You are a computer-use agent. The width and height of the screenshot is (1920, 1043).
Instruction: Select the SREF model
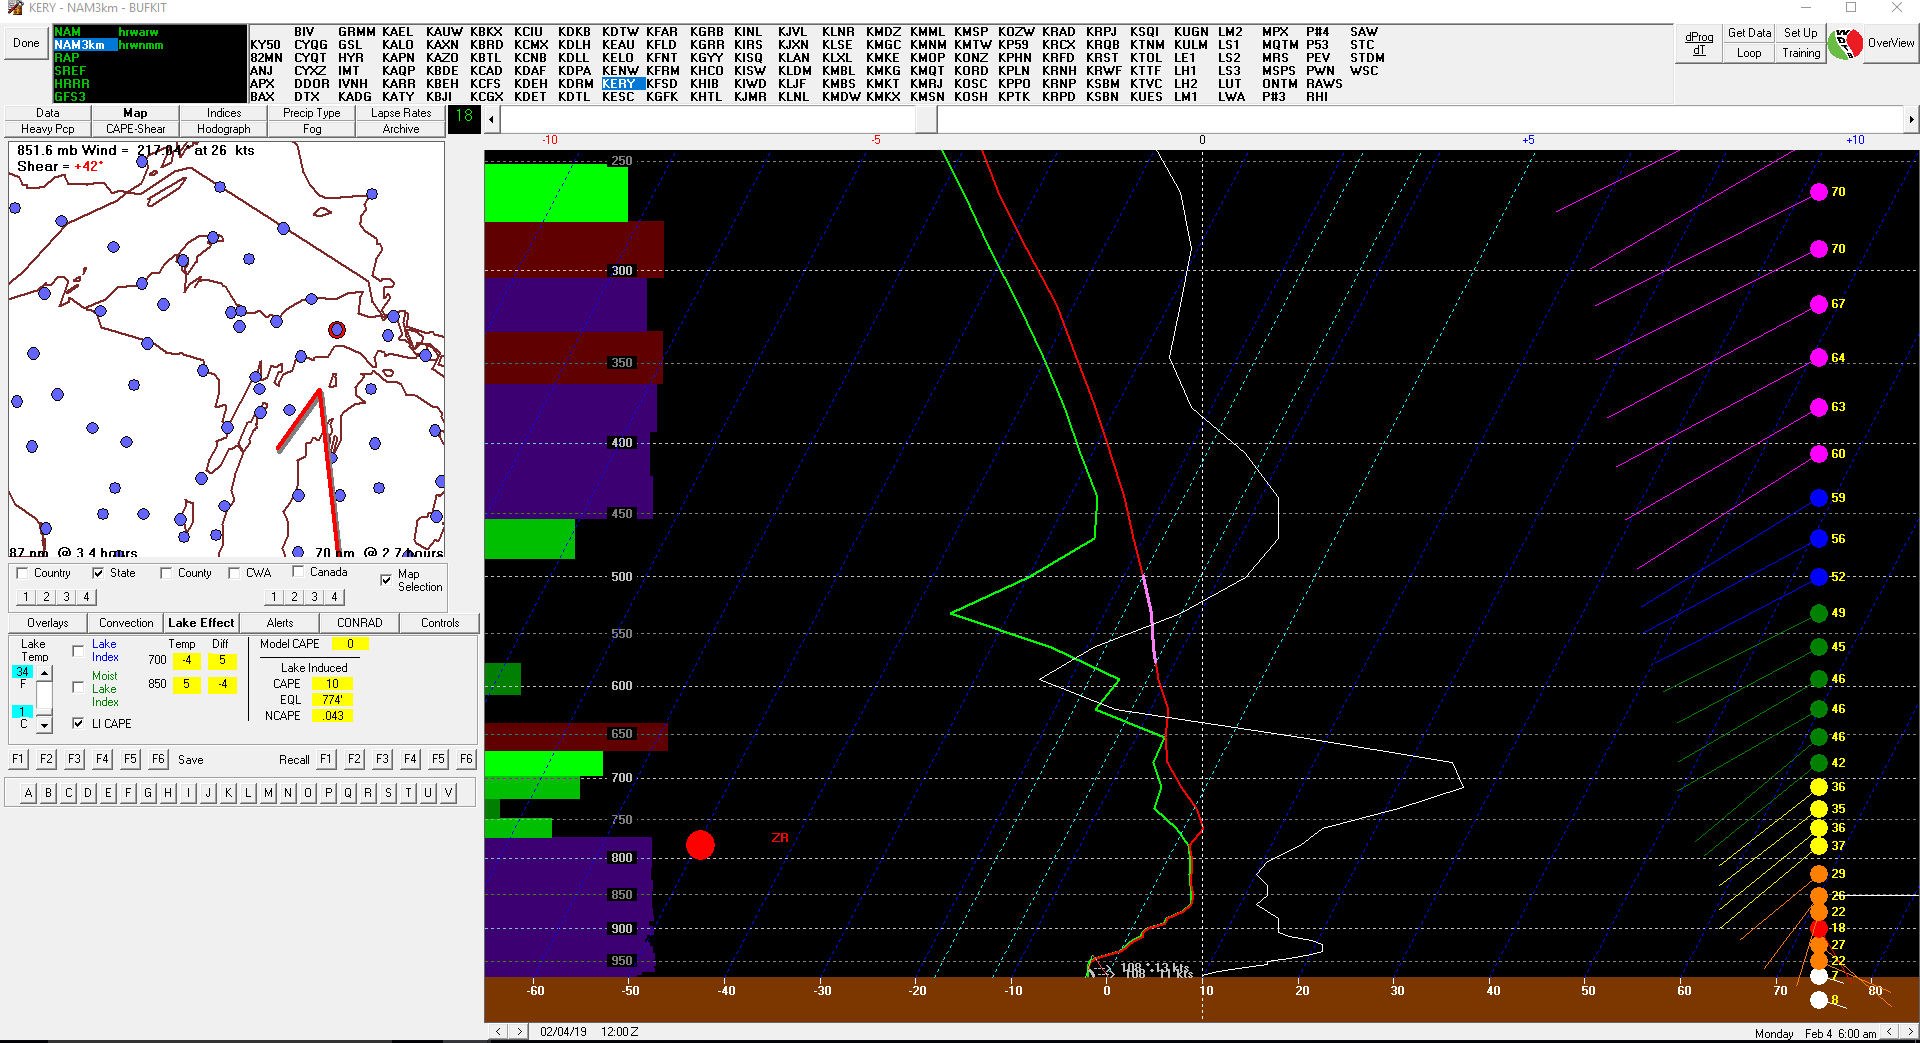coord(70,71)
